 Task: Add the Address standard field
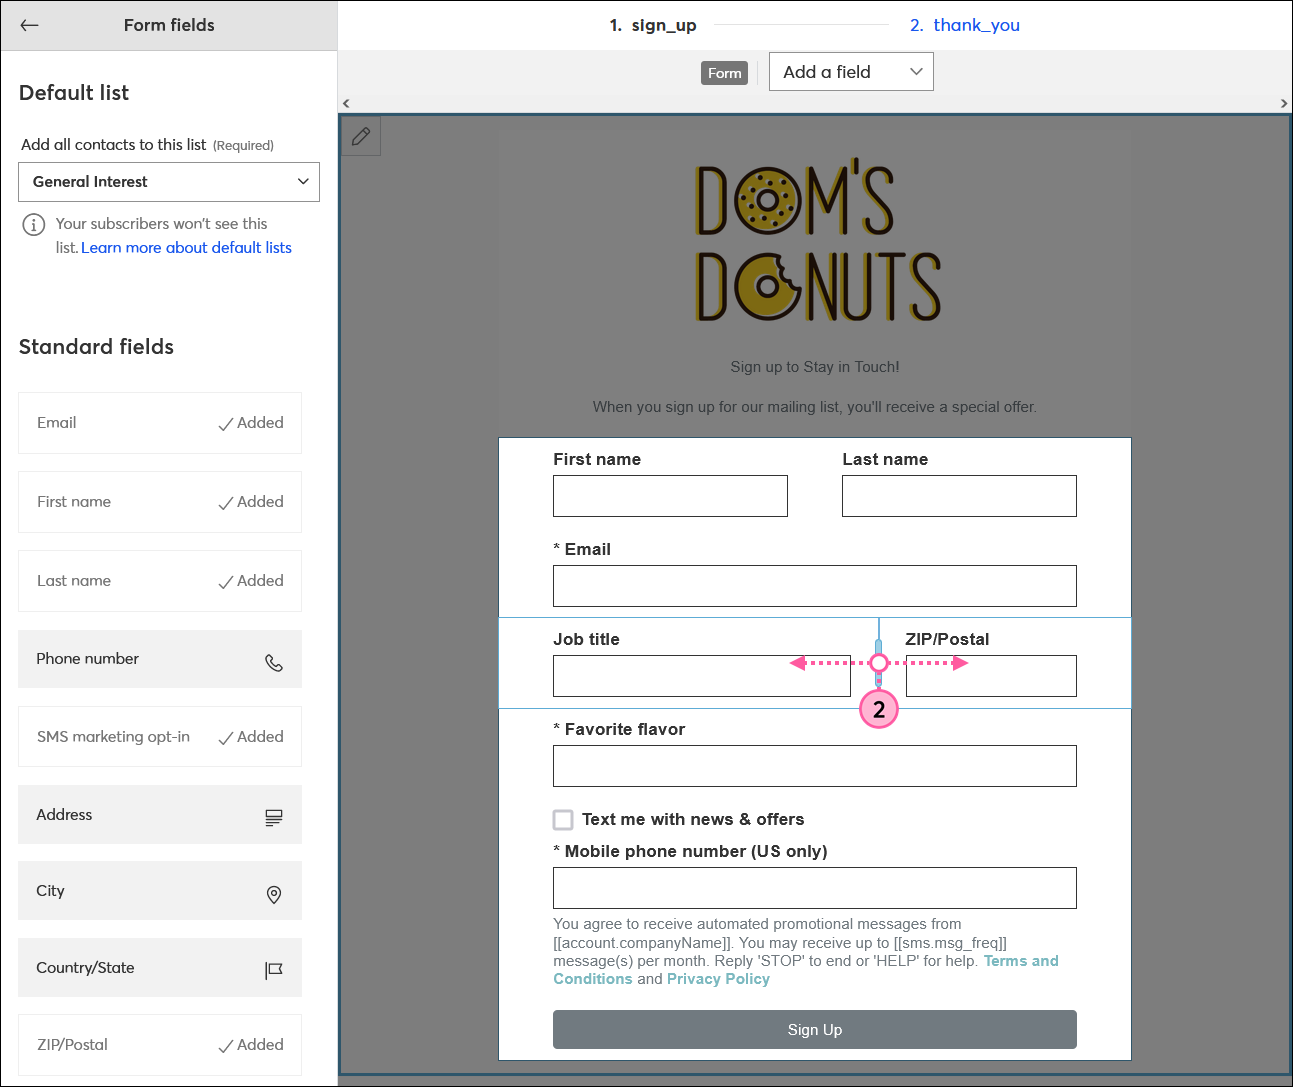tap(160, 815)
